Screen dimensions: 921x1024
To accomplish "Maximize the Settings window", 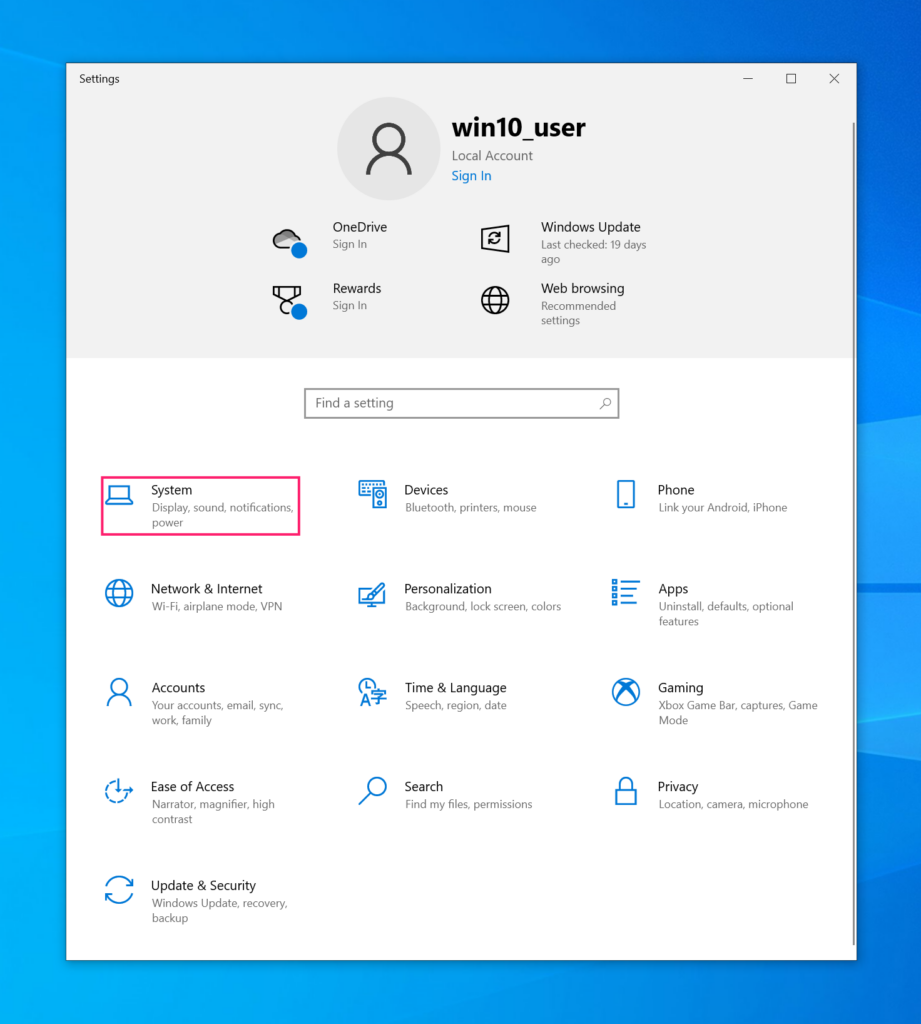I will point(791,78).
